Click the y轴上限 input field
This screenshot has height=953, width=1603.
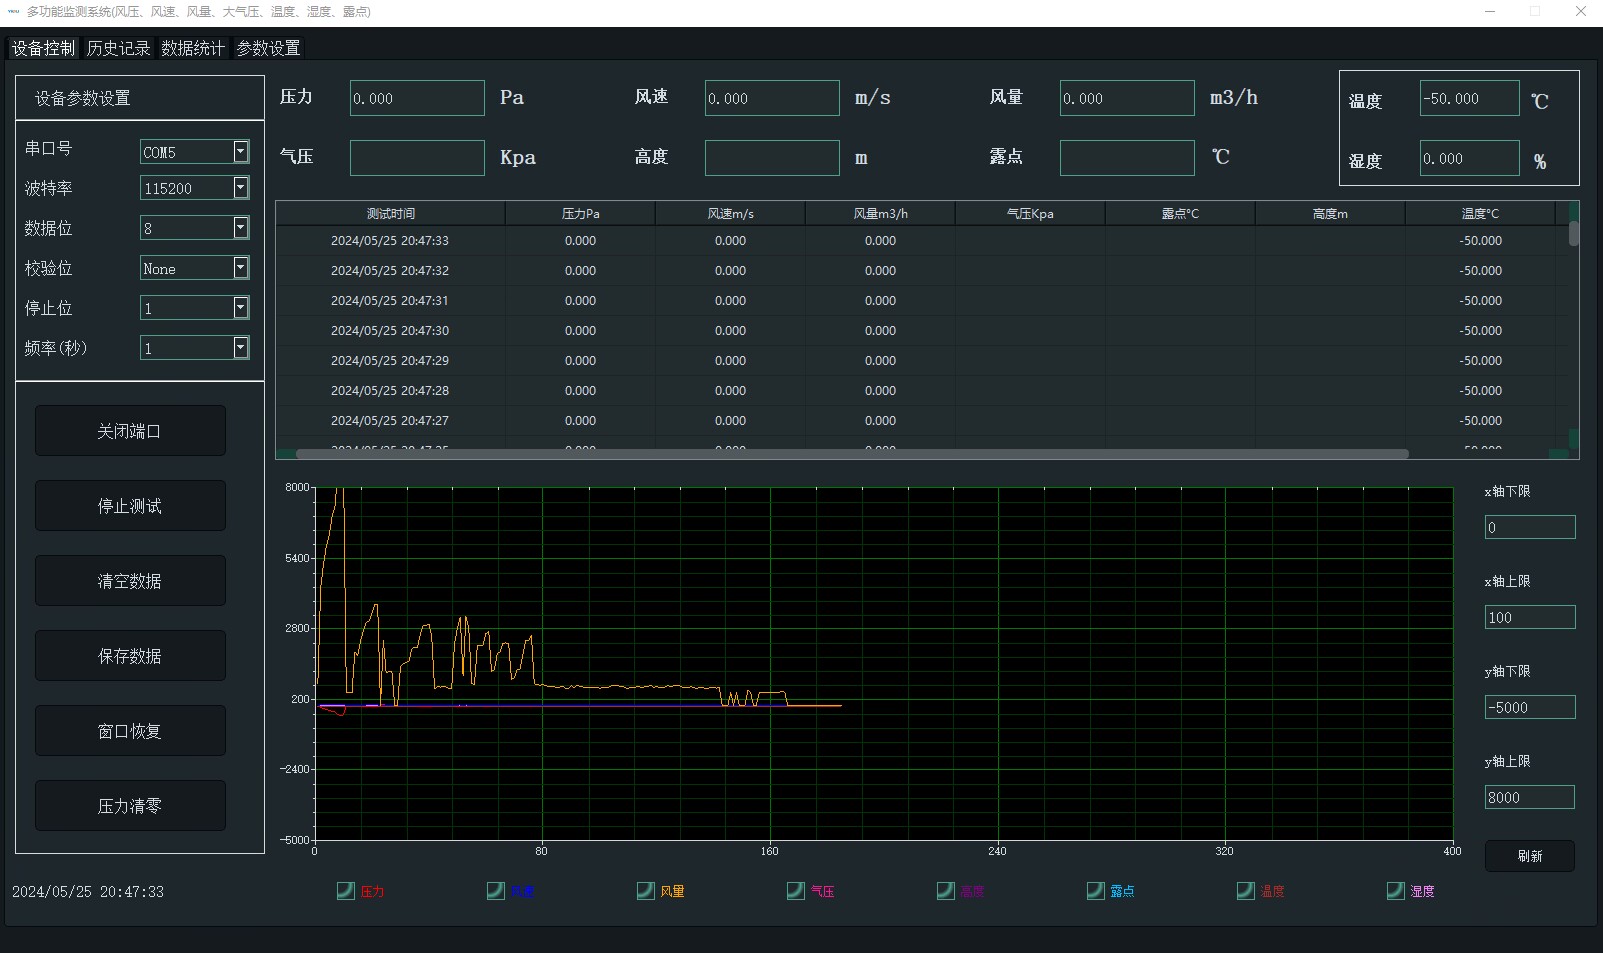pyautogui.click(x=1529, y=797)
